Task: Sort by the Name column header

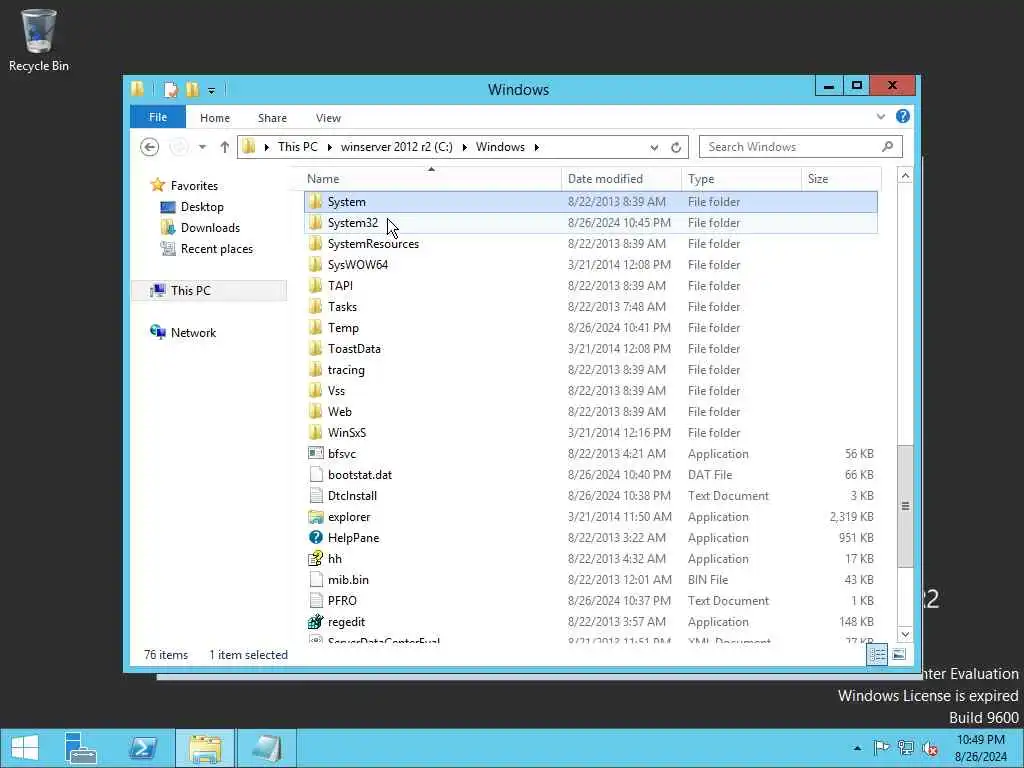Action: [431, 179]
